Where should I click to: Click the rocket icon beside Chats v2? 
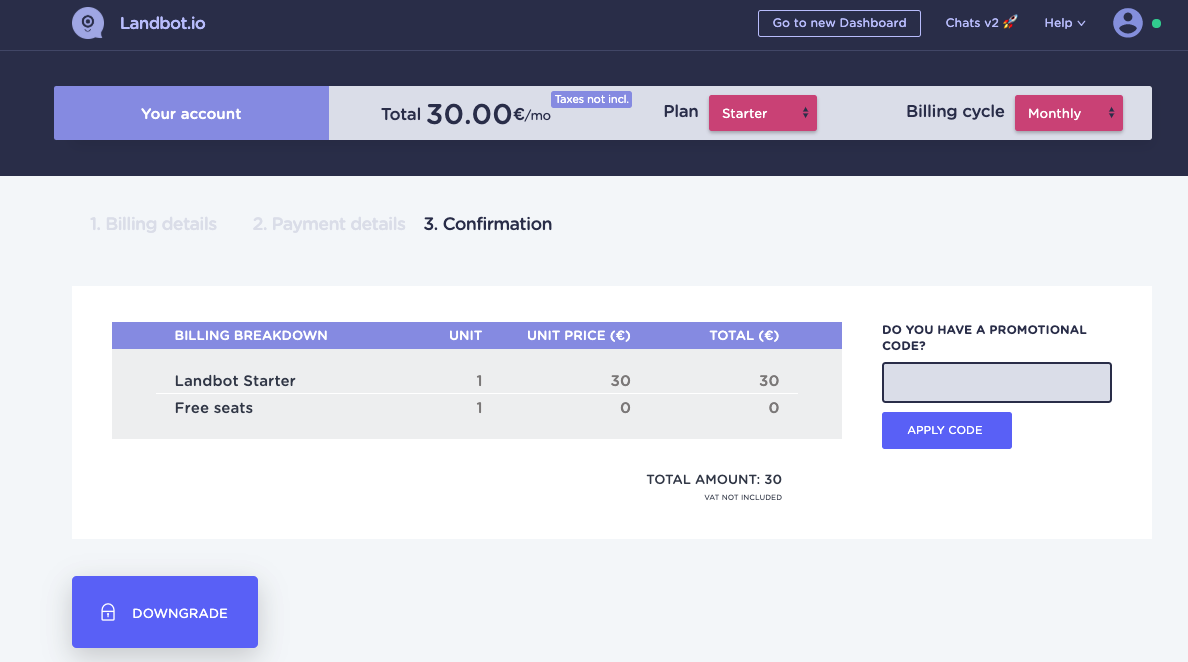[x=1010, y=22]
